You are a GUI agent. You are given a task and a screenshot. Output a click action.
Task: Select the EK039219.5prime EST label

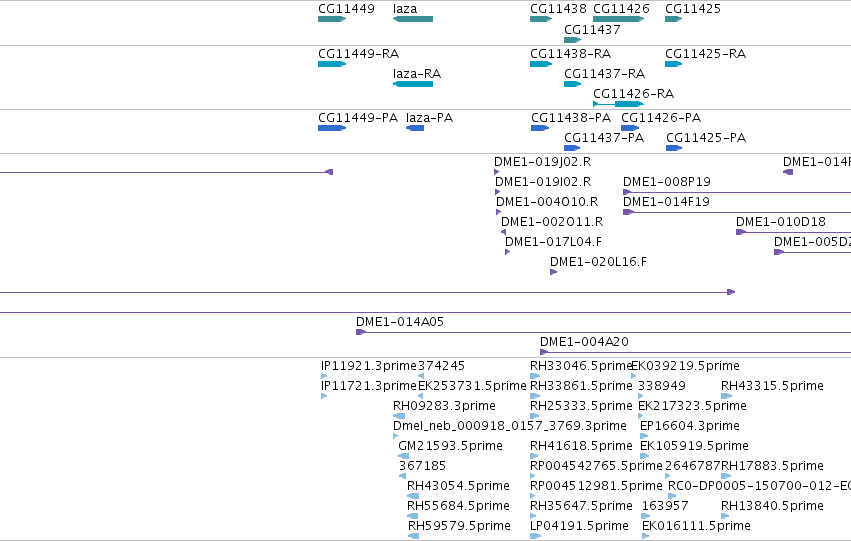coord(685,366)
